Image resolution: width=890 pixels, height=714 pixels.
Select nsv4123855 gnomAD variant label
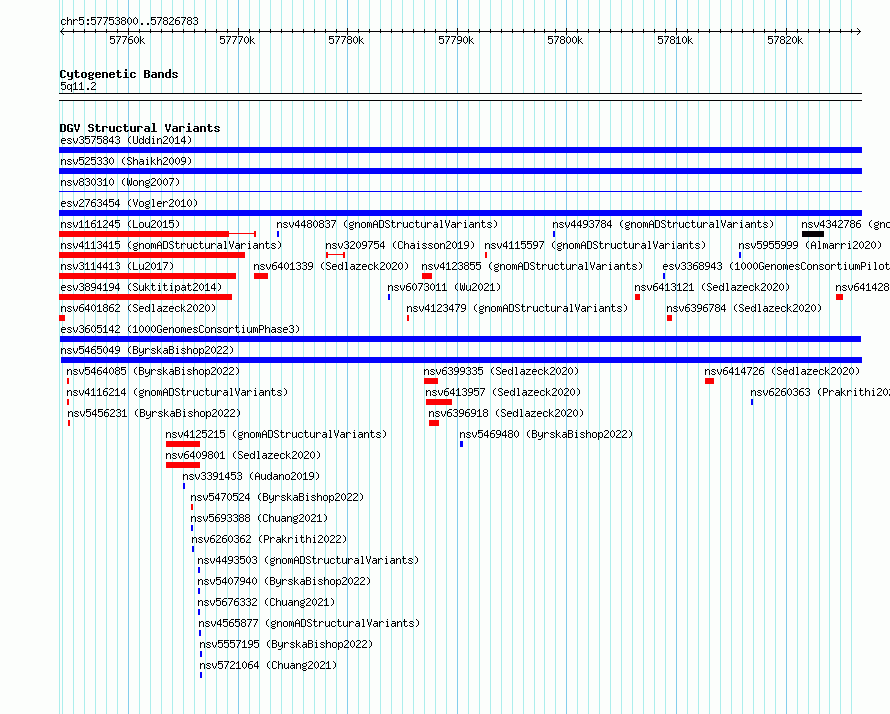tap(532, 266)
